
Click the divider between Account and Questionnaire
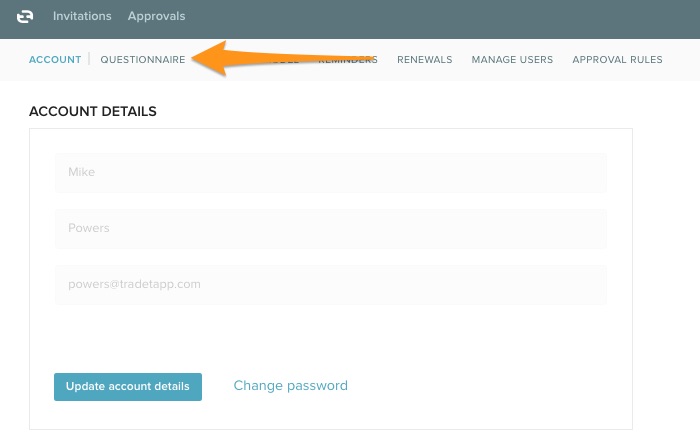90,60
